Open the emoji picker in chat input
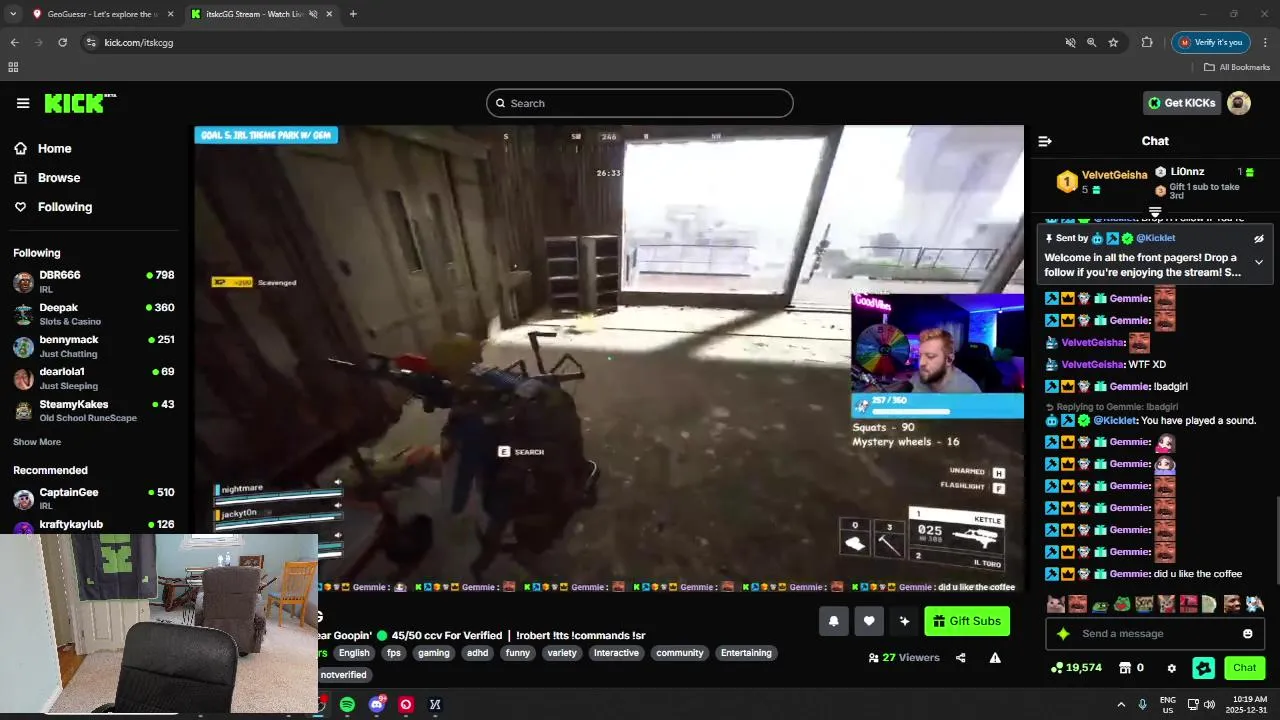 pos(1248,633)
